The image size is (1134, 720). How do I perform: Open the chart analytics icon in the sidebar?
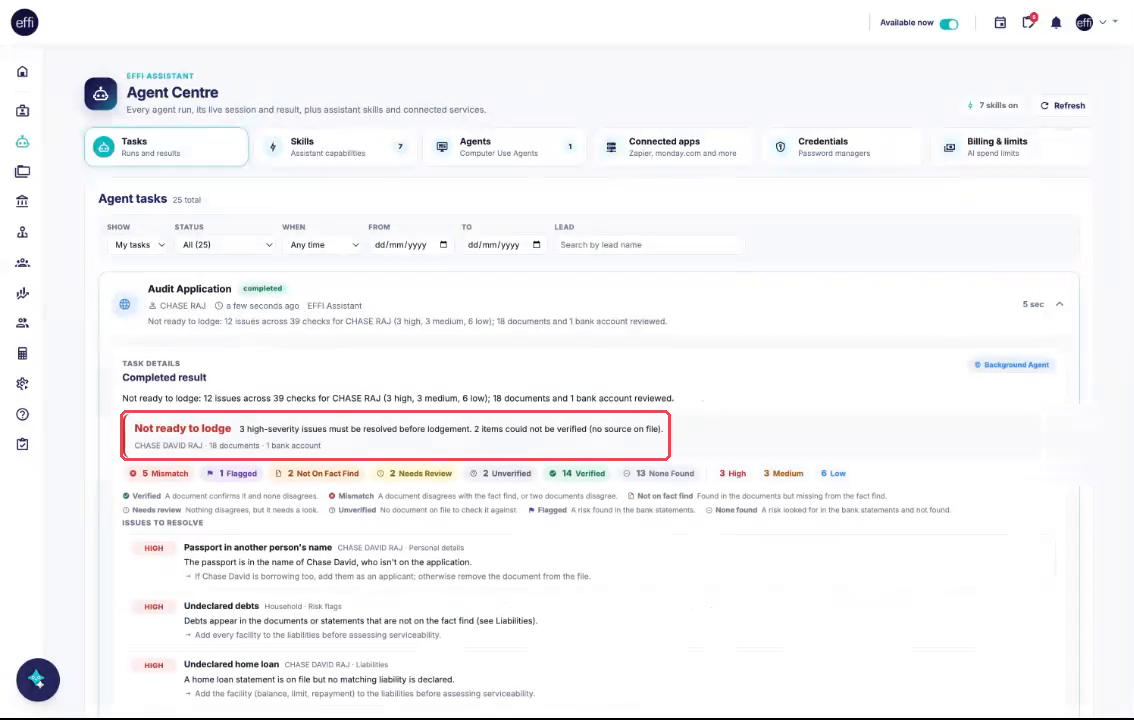click(x=22, y=293)
